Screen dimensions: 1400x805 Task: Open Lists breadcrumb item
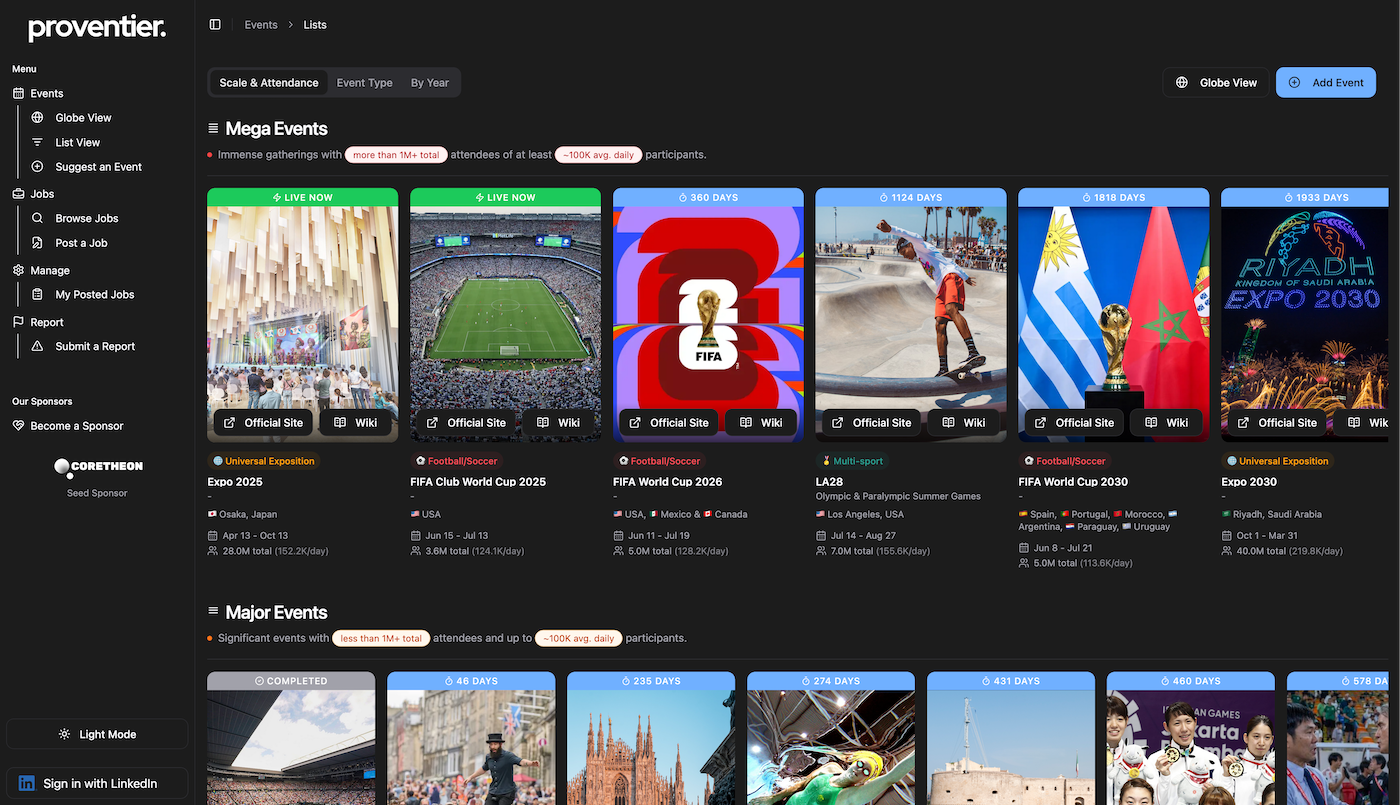[315, 25]
